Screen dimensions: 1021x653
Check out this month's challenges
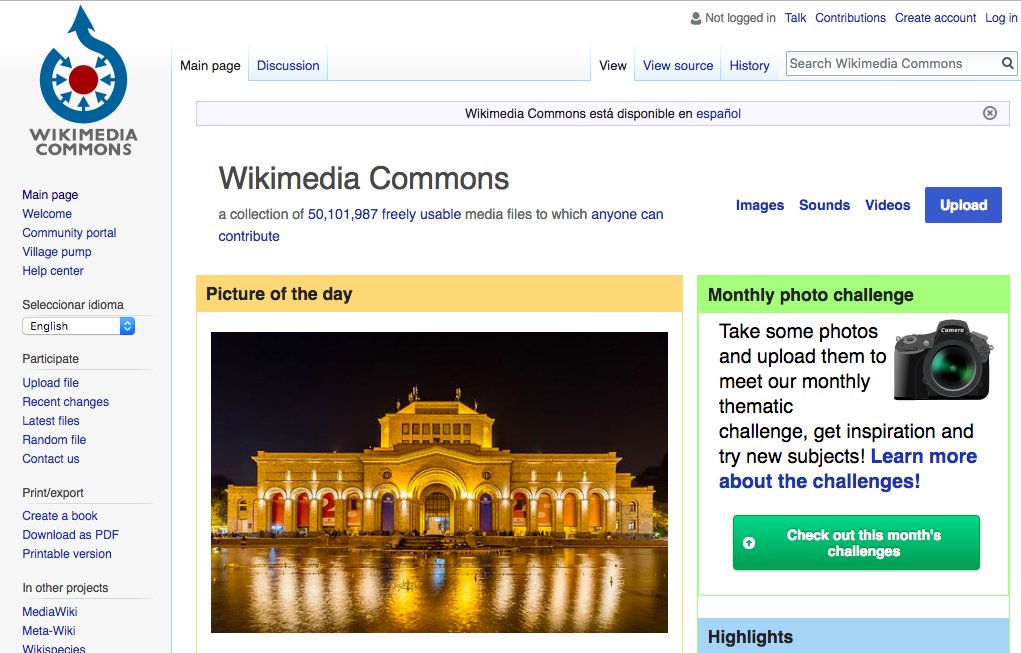pyautogui.click(x=855, y=541)
